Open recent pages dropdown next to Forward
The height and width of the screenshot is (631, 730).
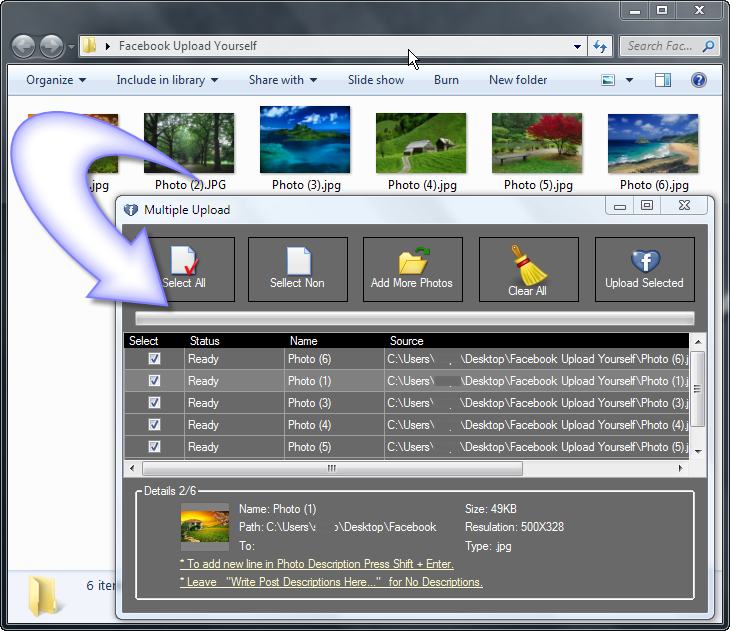[x=71, y=47]
